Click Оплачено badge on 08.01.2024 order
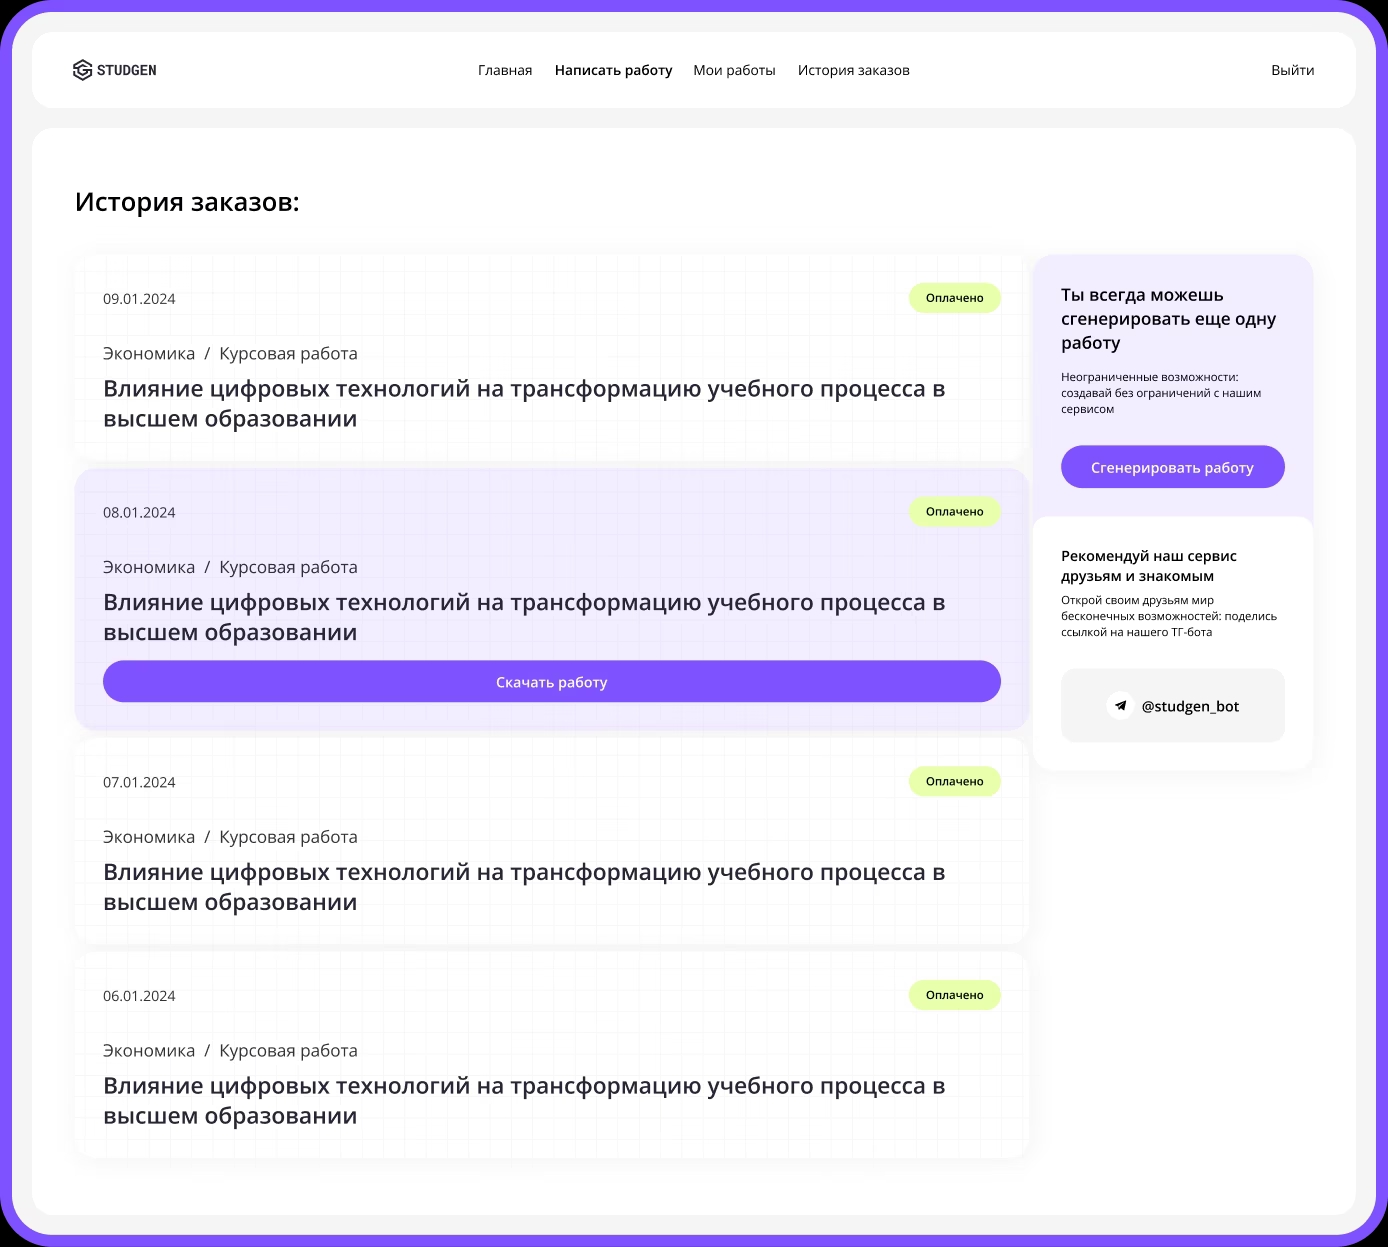The height and width of the screenshot is (1247, 1388). [x=954, y=512]
